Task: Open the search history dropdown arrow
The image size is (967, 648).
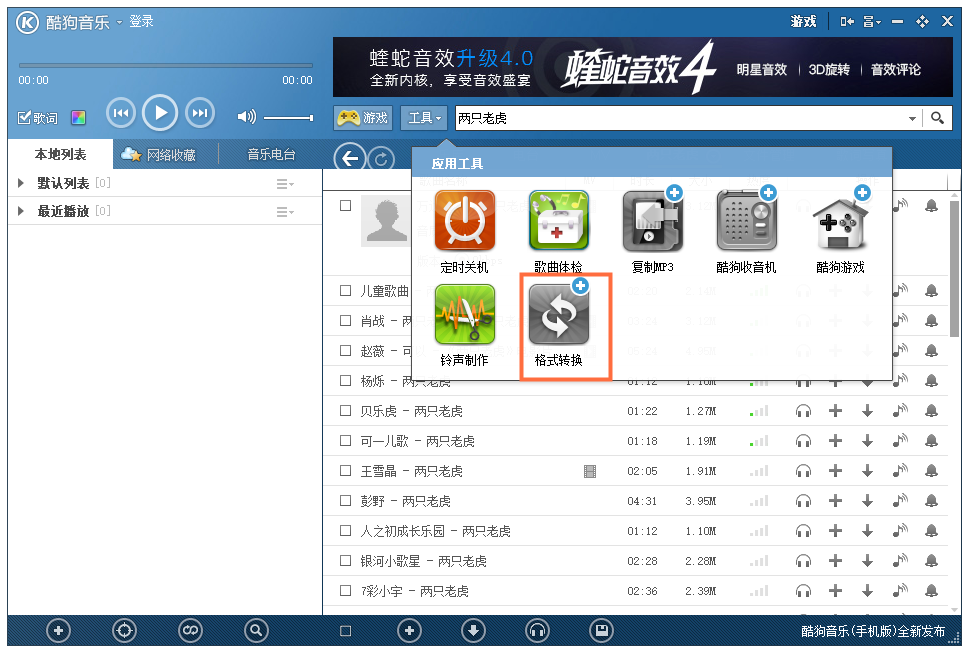Action: (912, 118)
